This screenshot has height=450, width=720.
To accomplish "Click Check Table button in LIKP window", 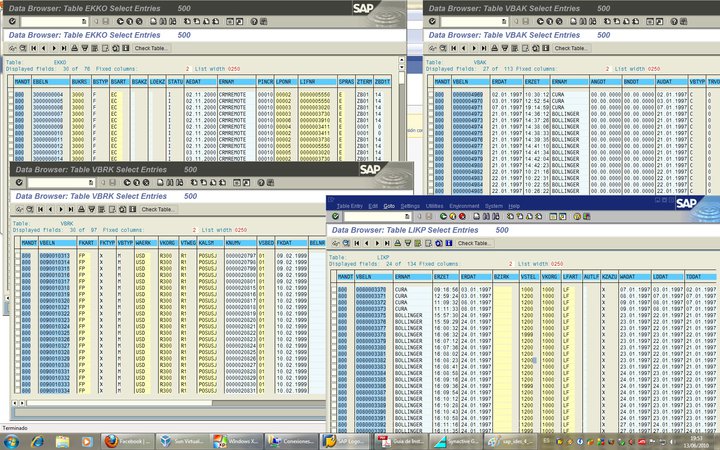I will point(475,243).
